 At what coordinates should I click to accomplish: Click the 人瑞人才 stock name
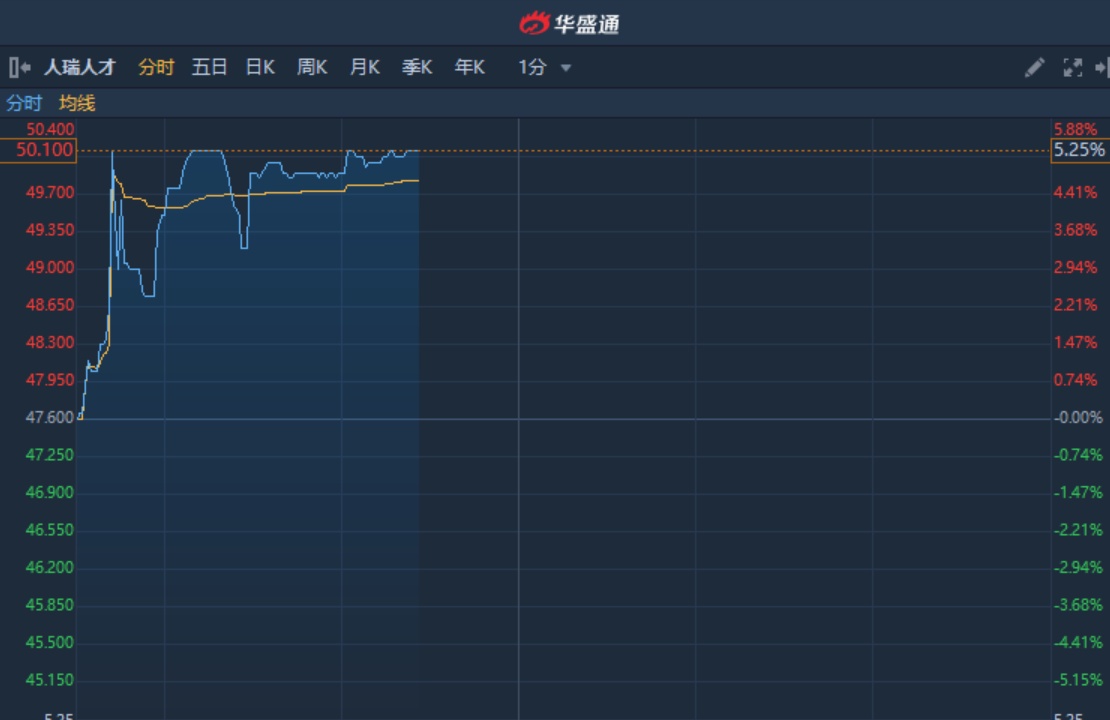coord(79,67)
